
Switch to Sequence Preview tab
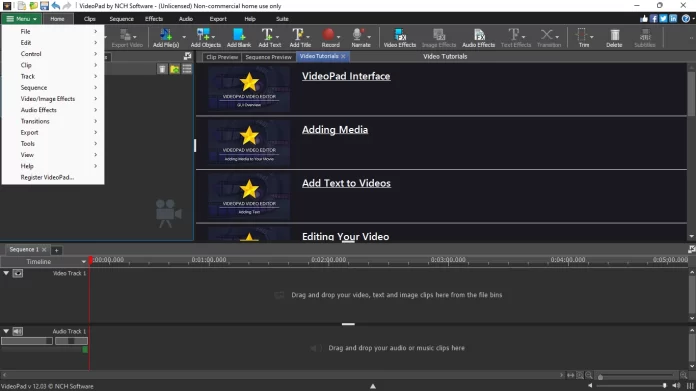[268, 57]
